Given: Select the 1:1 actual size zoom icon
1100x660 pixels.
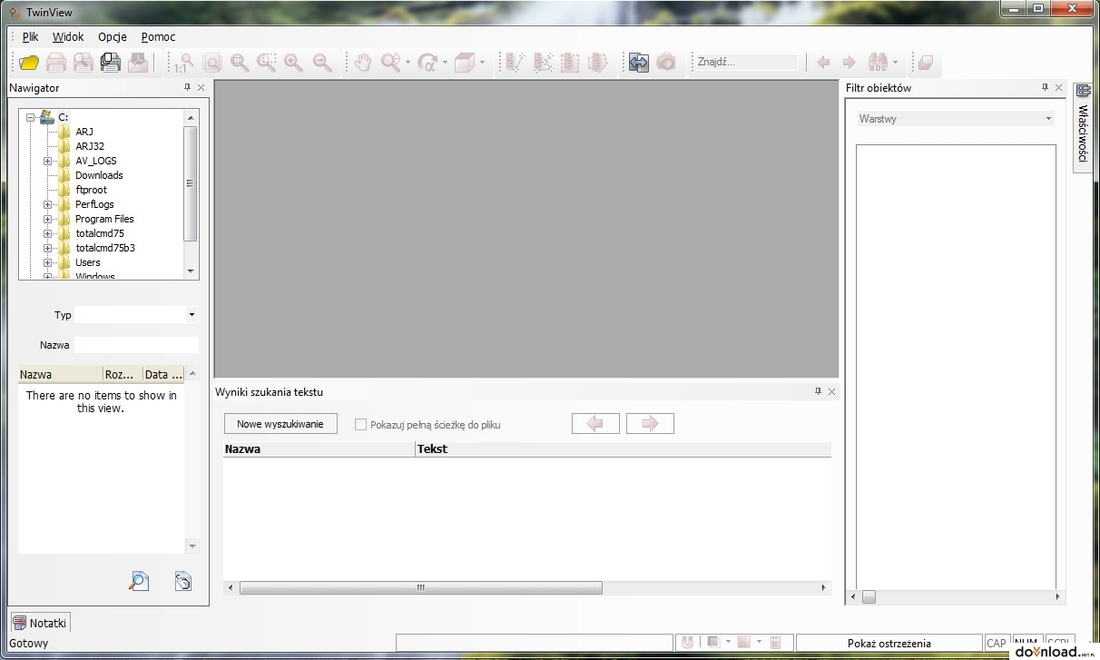Looking at the screenshot, I should click(x=185, y=62).
